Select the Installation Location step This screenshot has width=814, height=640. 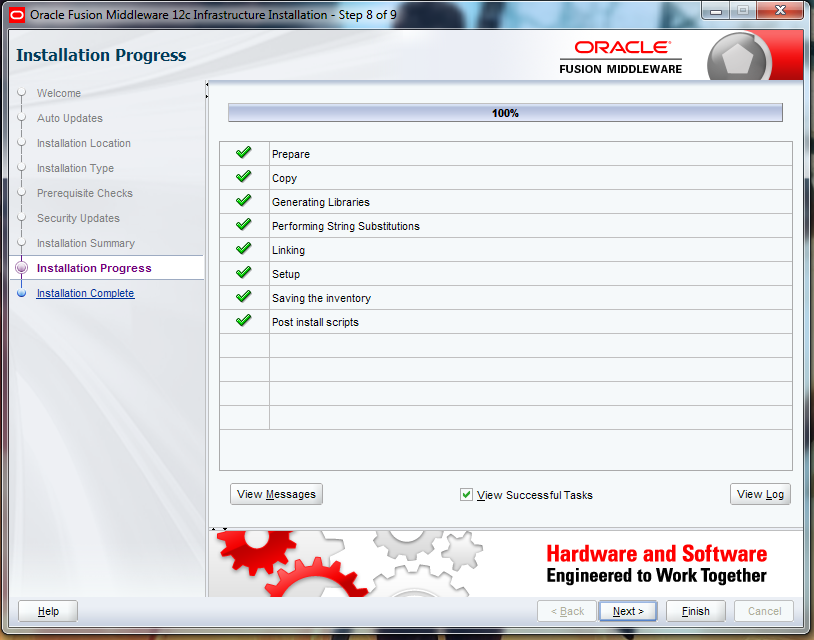click(84, 143)
